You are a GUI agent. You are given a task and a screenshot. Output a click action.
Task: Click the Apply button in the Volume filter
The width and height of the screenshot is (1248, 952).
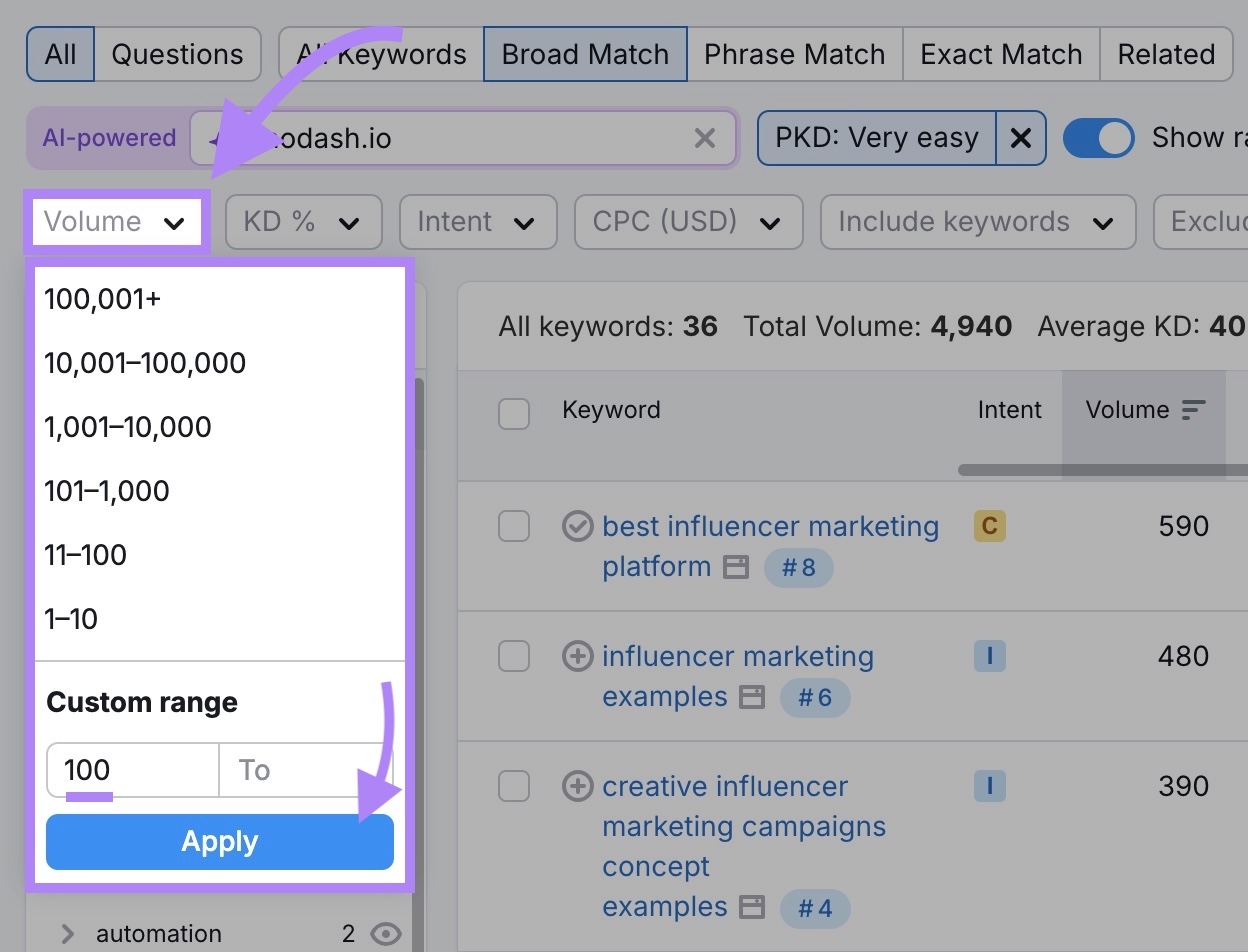pyautogui.click(x=219, y=841)
